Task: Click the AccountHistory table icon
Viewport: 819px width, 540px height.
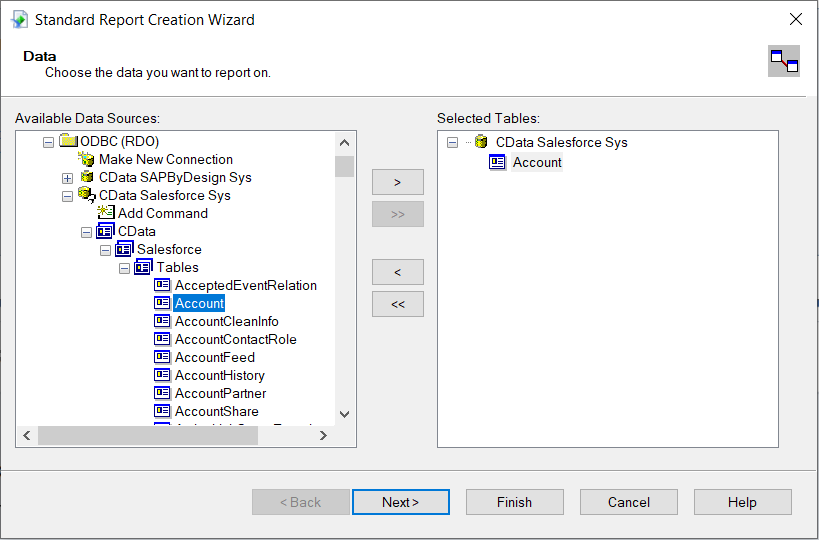Action: [x=163, y=375]
